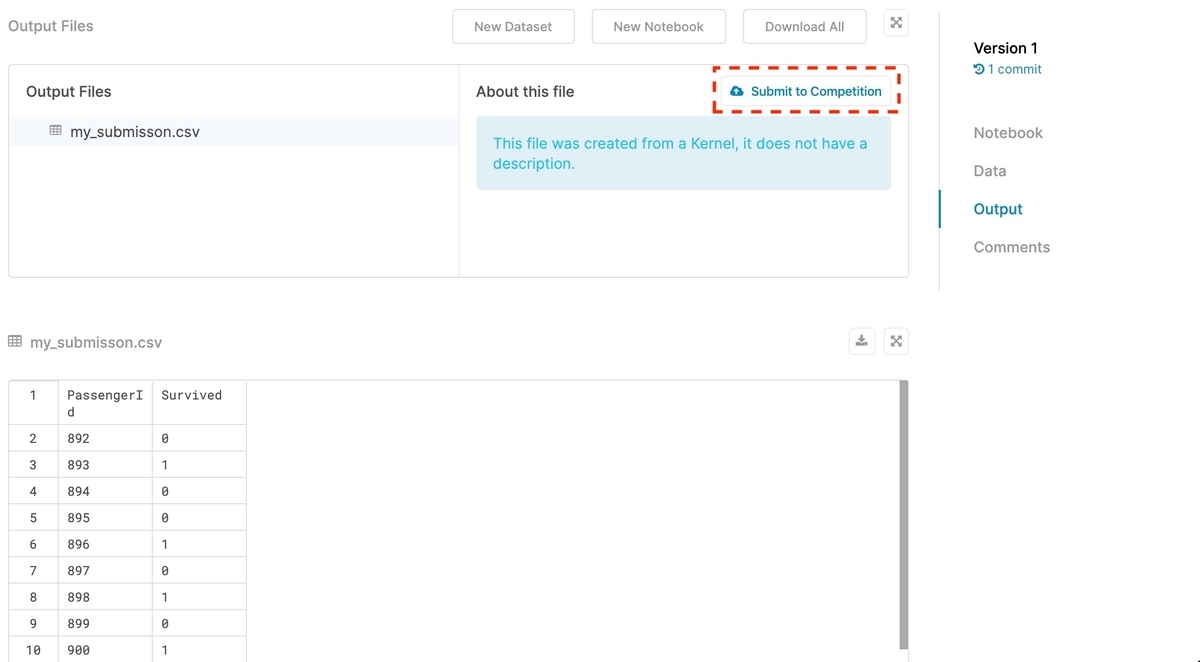Click the cloud upload icon in Submit to Competition

tap(737, 91)
